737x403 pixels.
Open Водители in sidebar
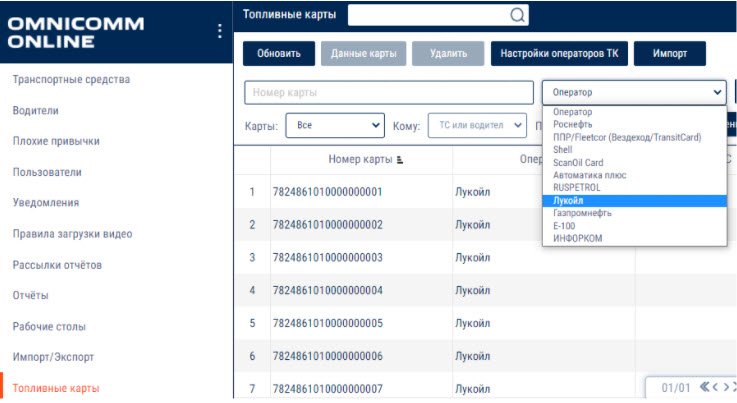coord(36,111)
